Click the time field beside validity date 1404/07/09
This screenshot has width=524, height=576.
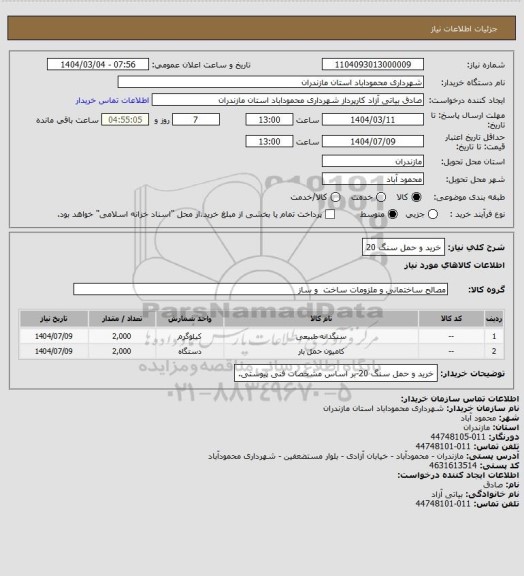(269, 141)
